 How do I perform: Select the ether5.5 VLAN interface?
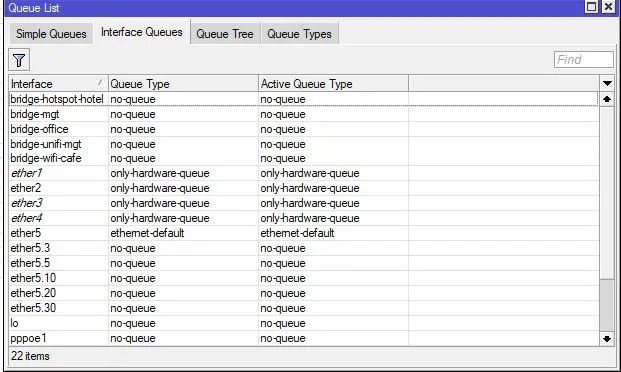tap(304, 263)
